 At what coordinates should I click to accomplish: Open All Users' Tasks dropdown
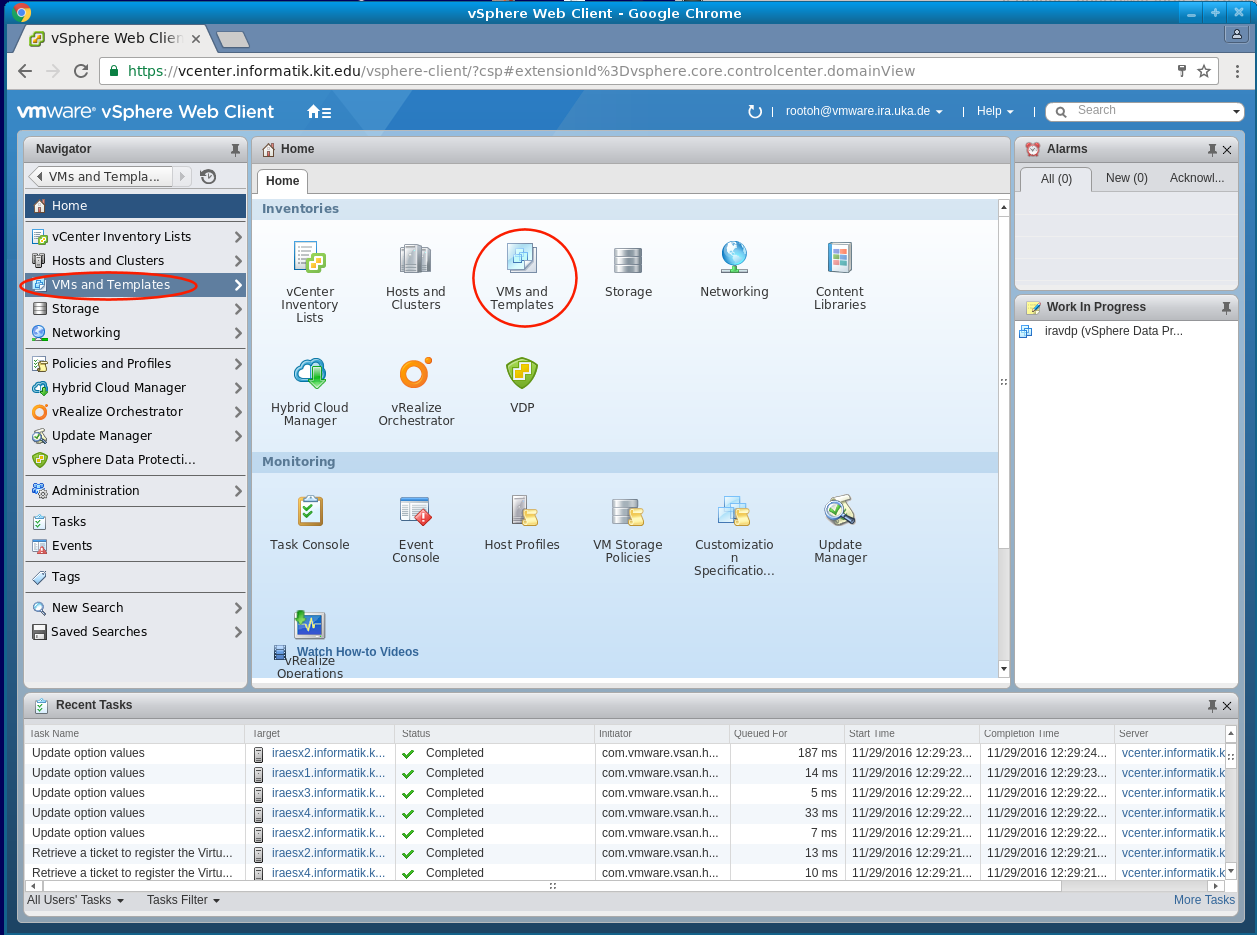pos(76,900)
